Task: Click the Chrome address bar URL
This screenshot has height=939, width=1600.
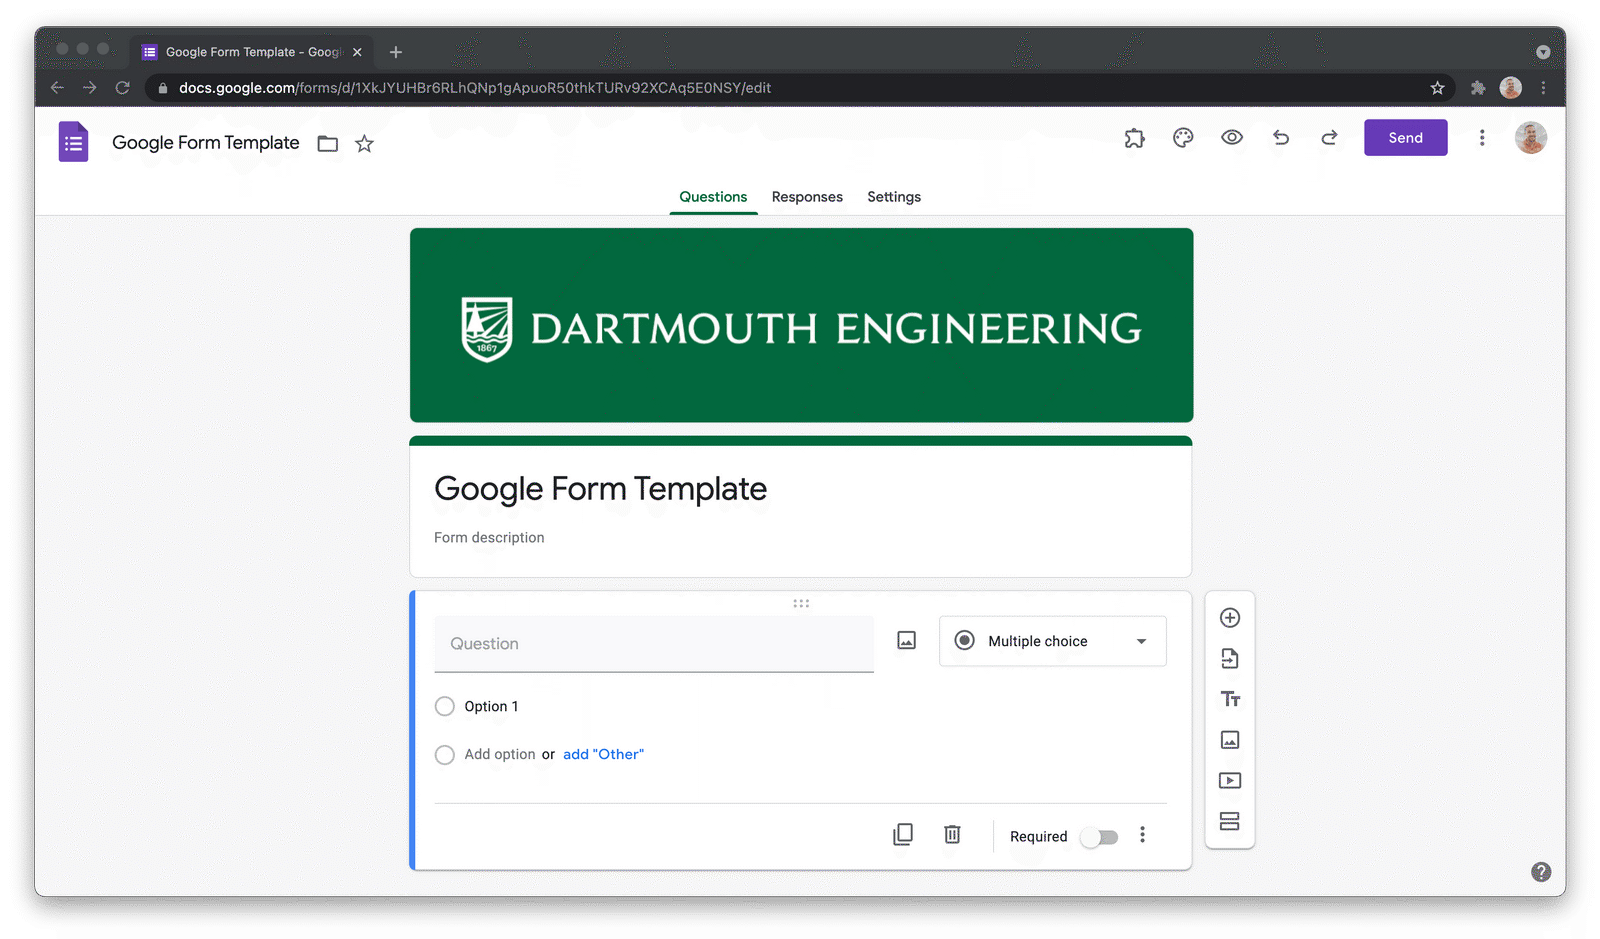Action: 475,88
